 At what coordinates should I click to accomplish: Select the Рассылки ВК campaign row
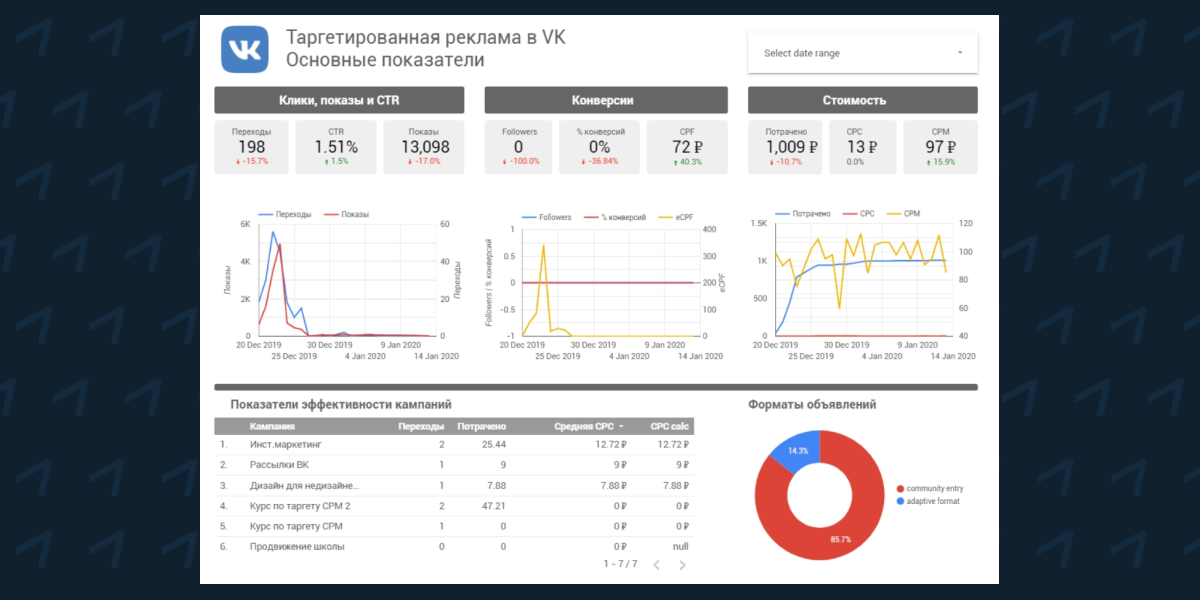coord(454,465)
